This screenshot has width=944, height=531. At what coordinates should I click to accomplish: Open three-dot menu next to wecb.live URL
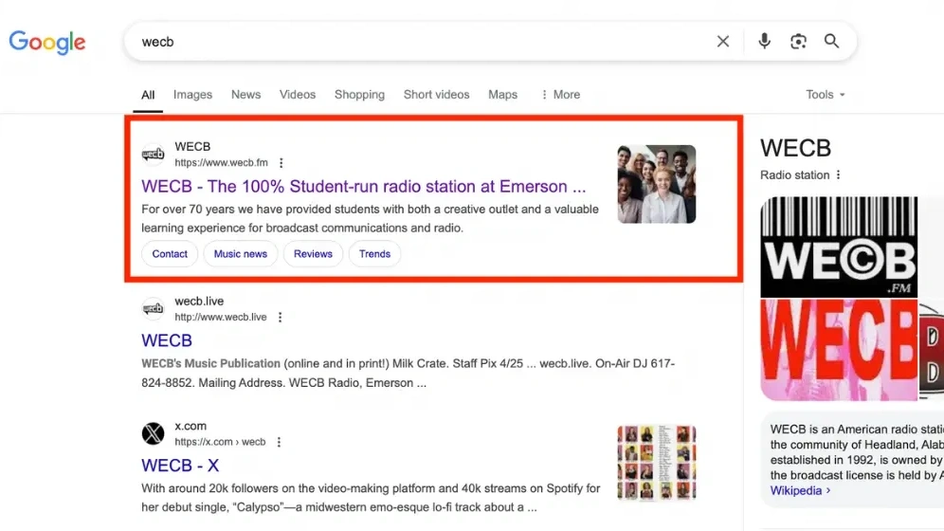pyautogui.click(x=280, y=317)
